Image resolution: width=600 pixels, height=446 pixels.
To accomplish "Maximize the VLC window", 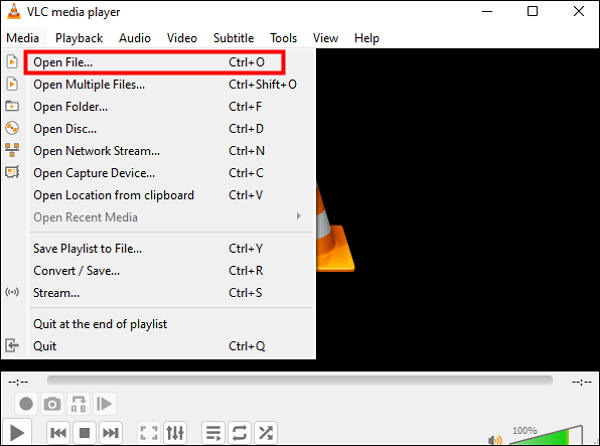I will coord(532,11).
